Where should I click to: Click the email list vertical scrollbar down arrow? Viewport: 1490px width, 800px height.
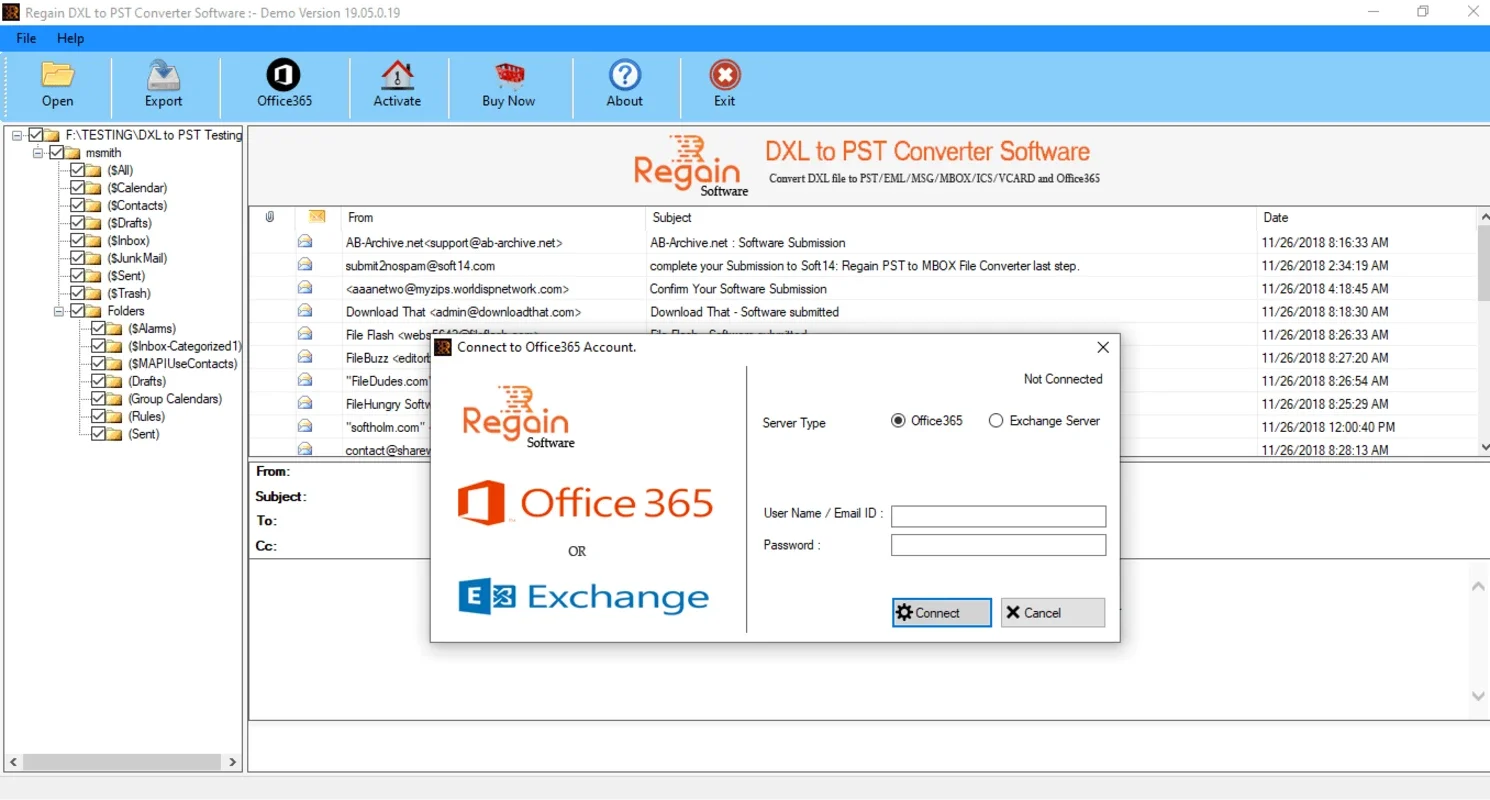pyautogui.click(x=1483, y=446)
